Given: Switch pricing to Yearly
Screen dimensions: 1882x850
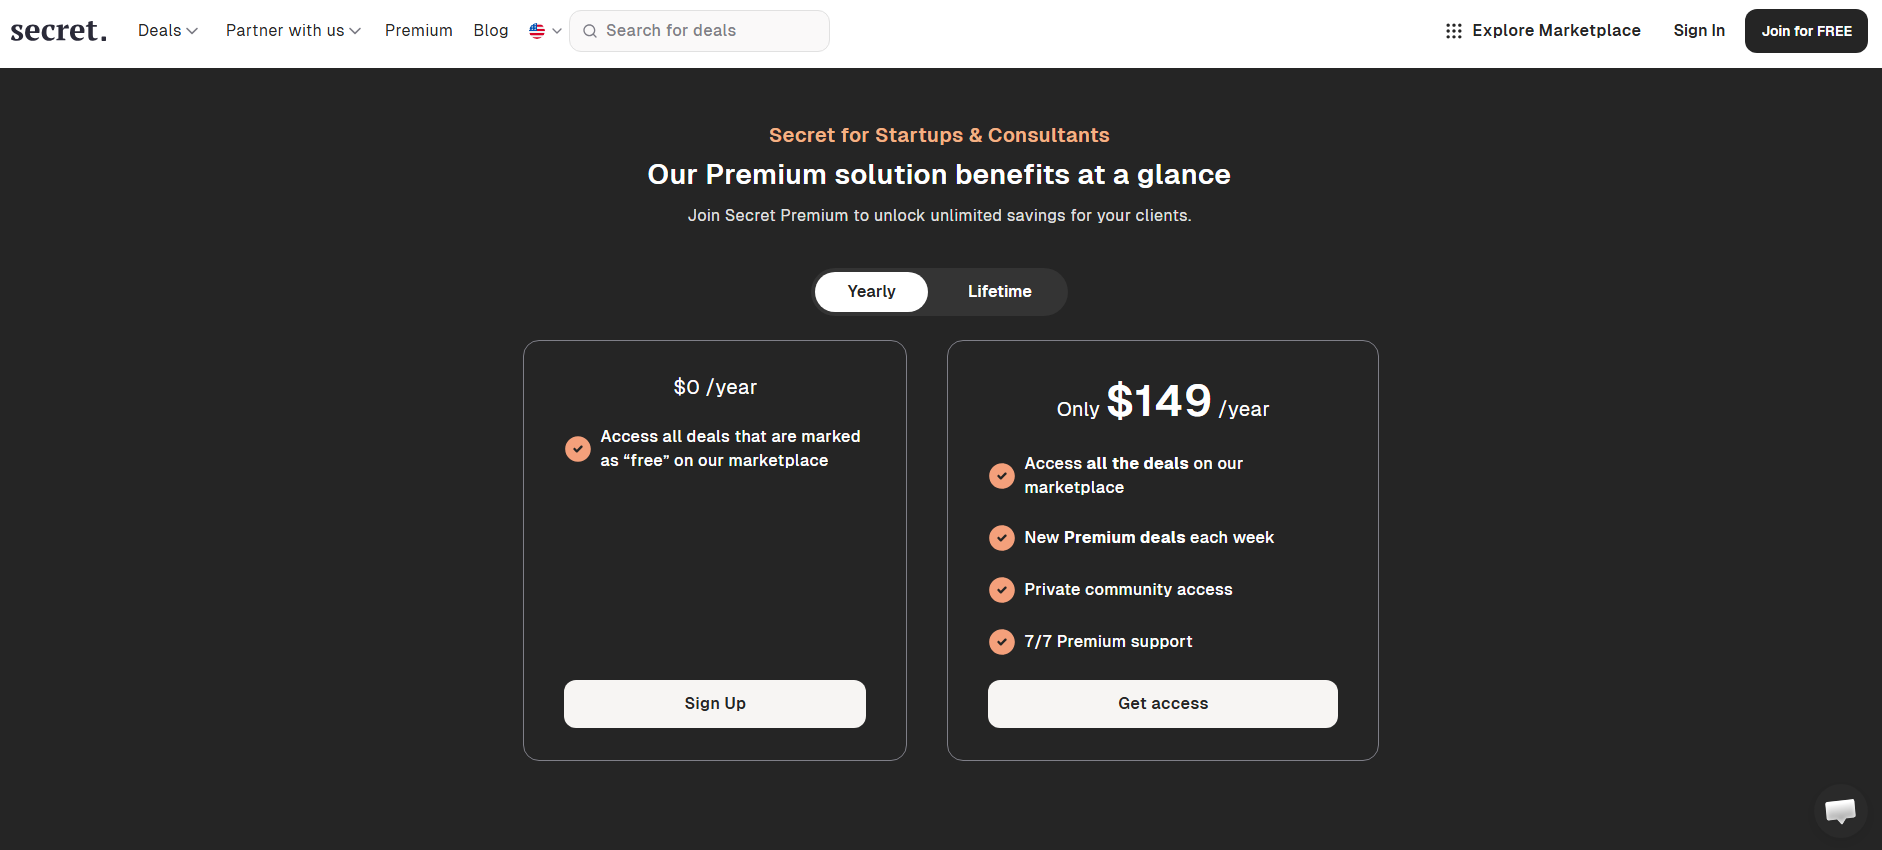Looking at the screenshot, I should pos(871,292).
